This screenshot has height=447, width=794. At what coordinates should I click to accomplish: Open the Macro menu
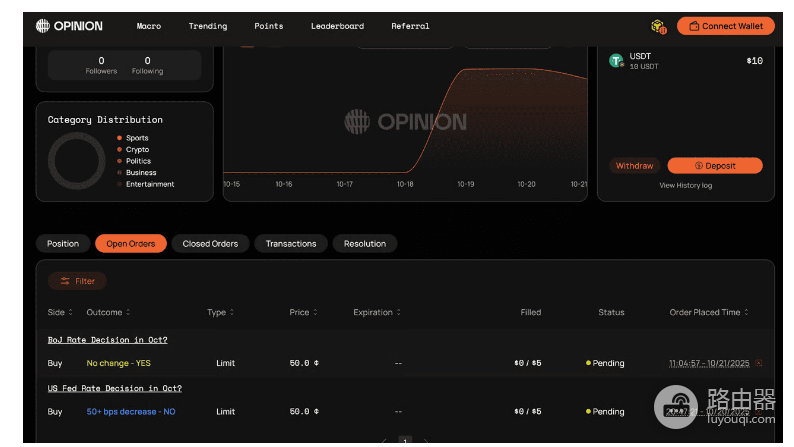[x=149, y=26]
